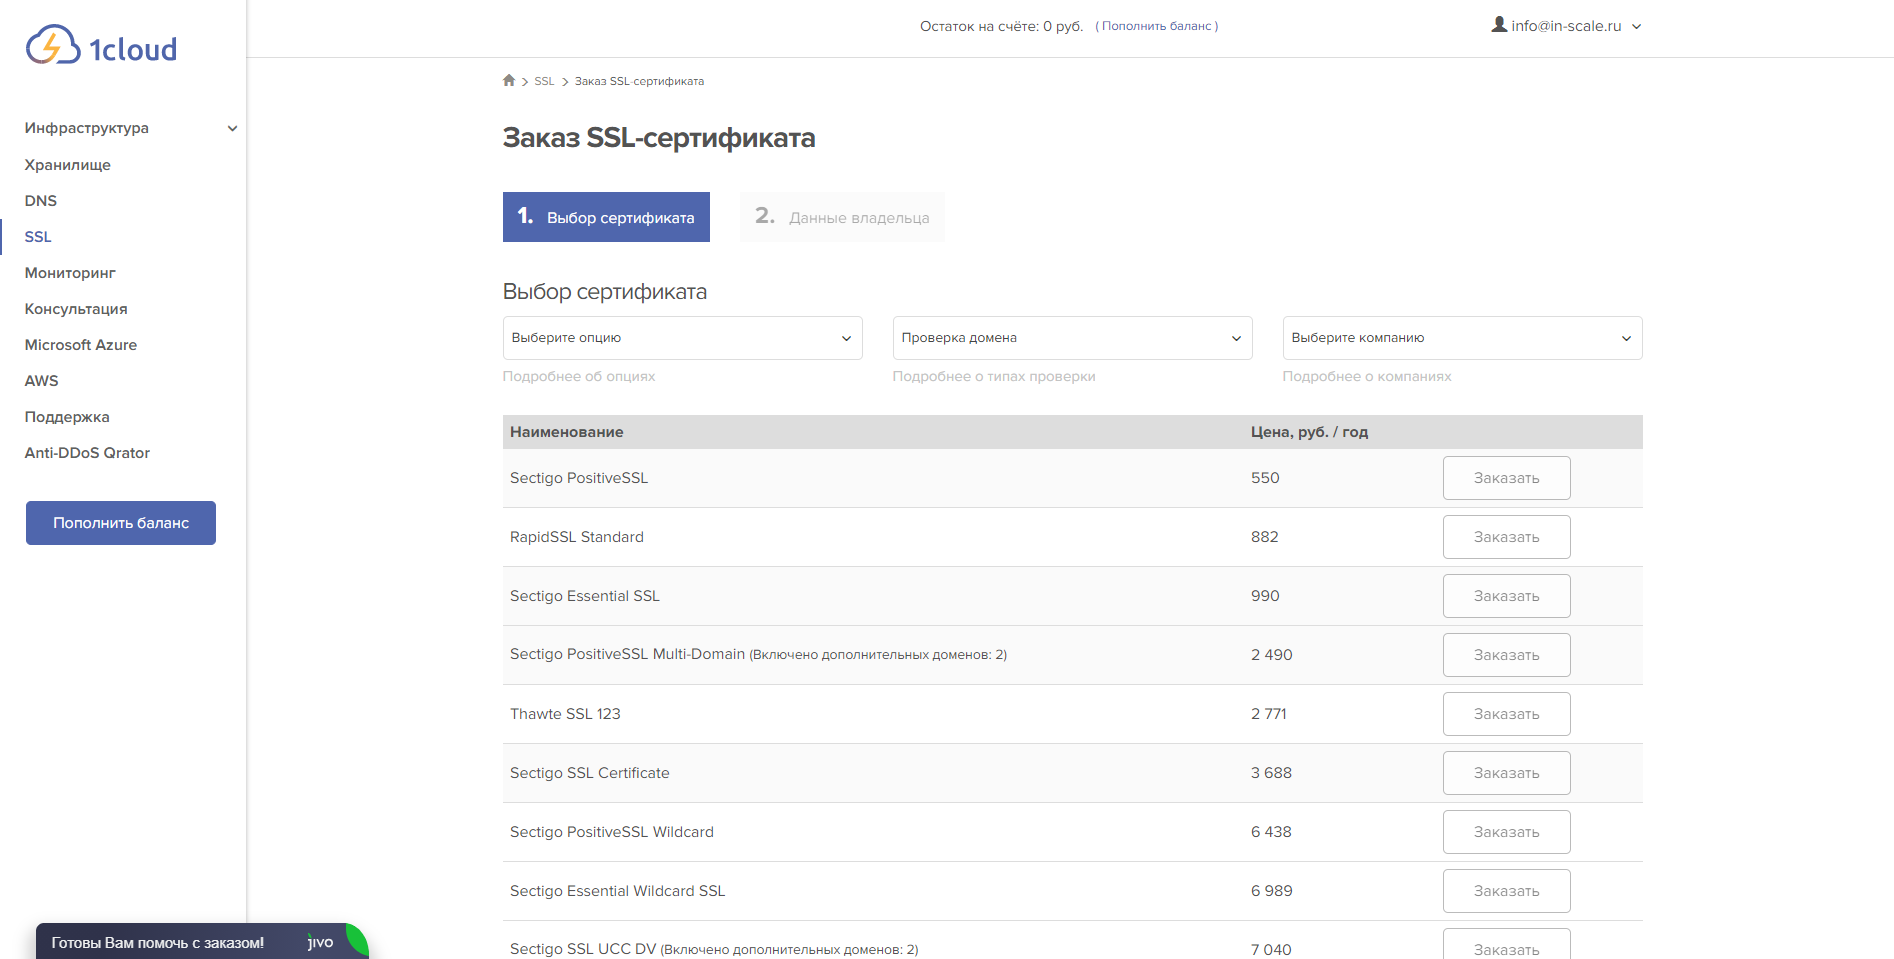This screenshot has height=959, width=1894.
Task: Click Заказ SSL-сертификата breadcrumb text
Action: [639, 81]
